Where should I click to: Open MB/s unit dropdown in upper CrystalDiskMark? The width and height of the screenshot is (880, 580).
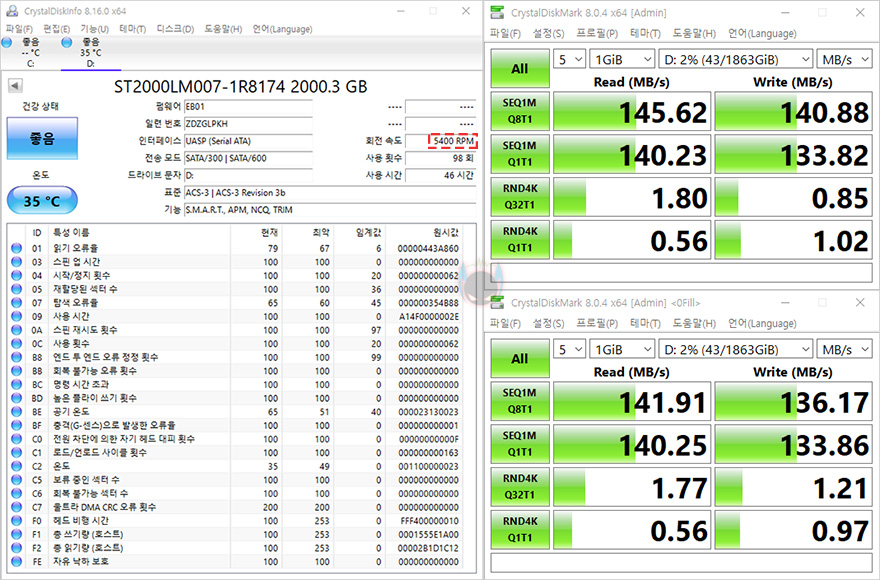(x=844, y=59)
